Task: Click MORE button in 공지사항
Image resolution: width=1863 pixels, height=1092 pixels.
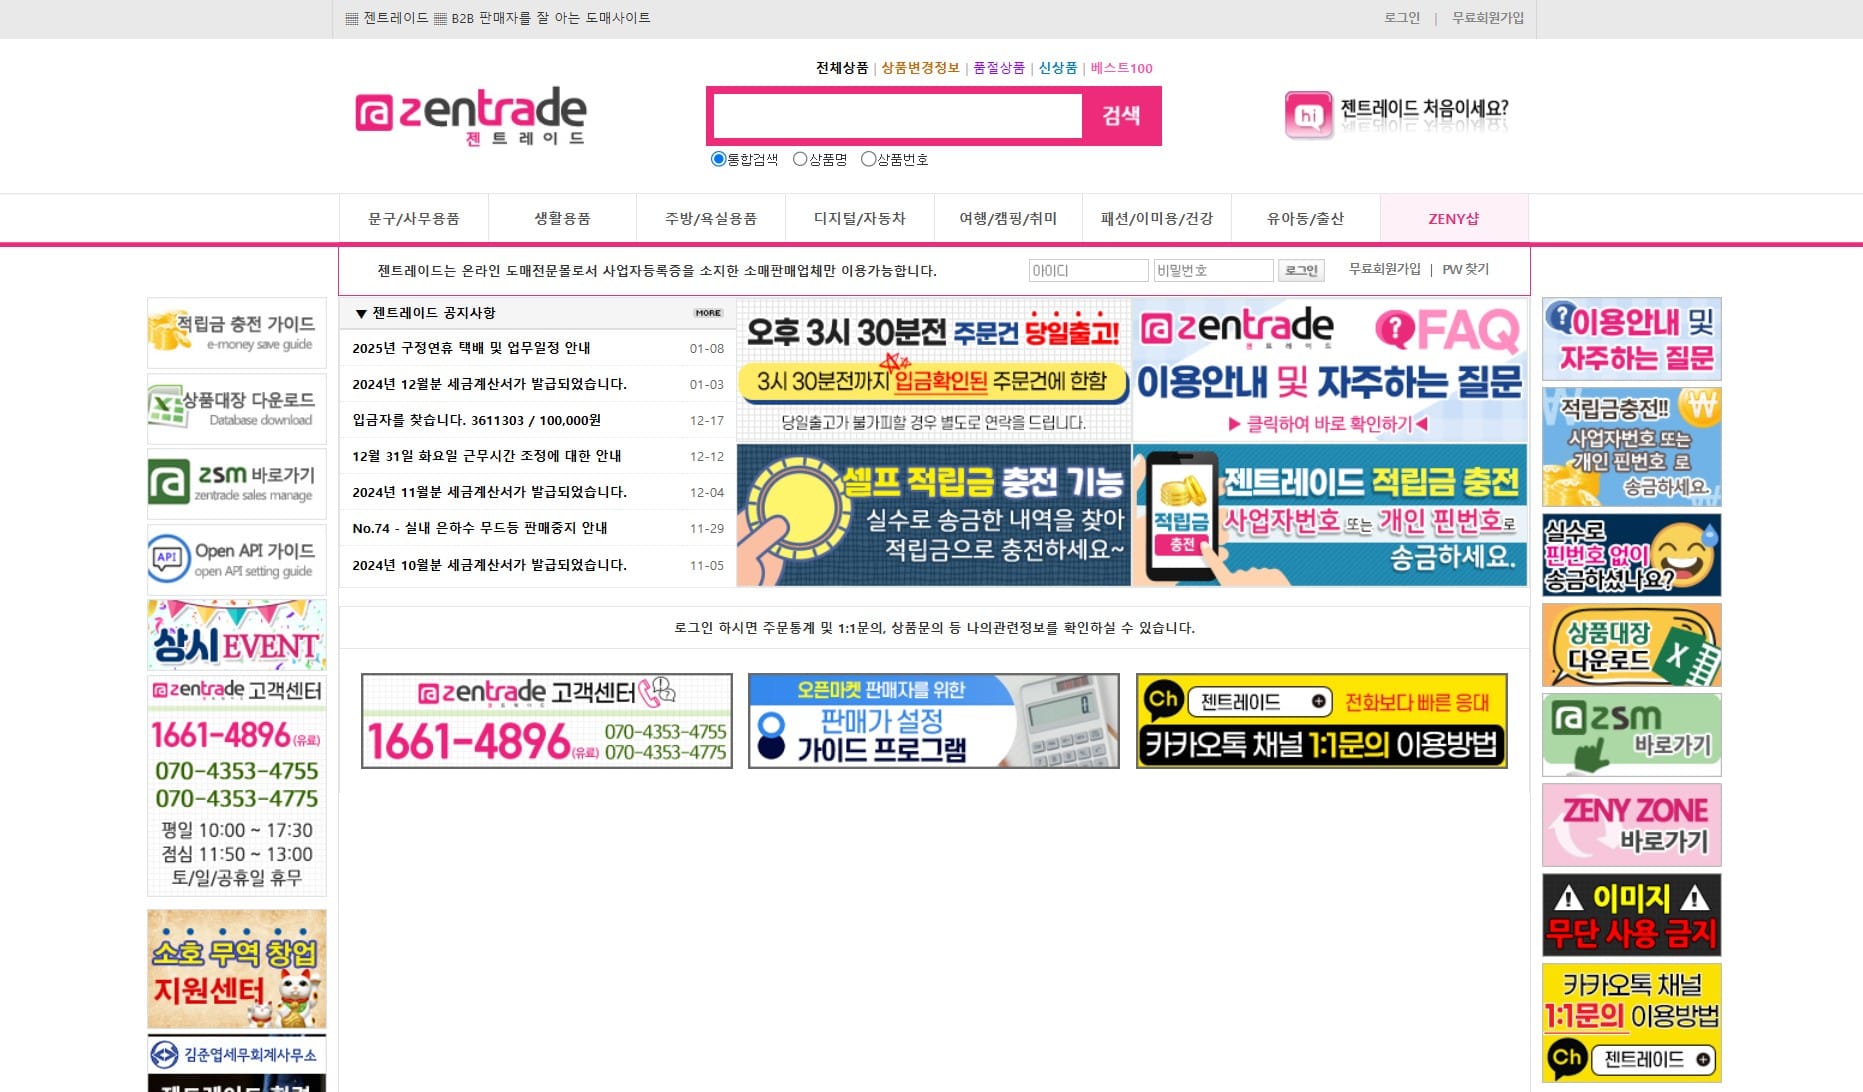Action: click(x=708, y=313)
